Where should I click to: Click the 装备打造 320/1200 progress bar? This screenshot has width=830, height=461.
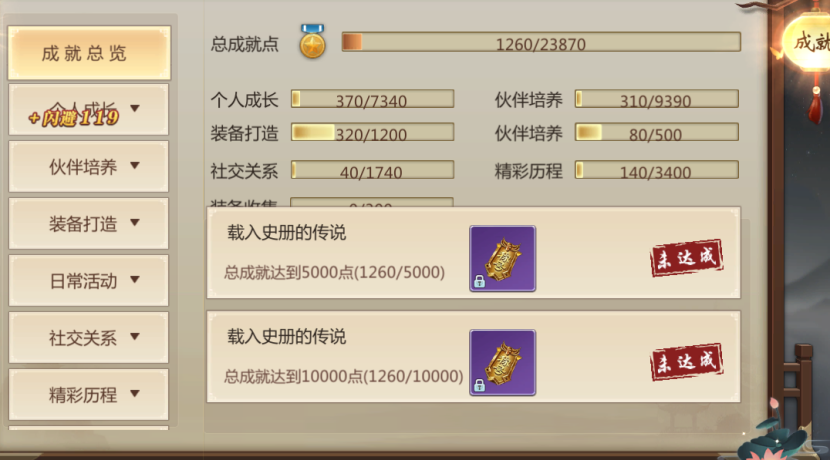coord(372,132)
